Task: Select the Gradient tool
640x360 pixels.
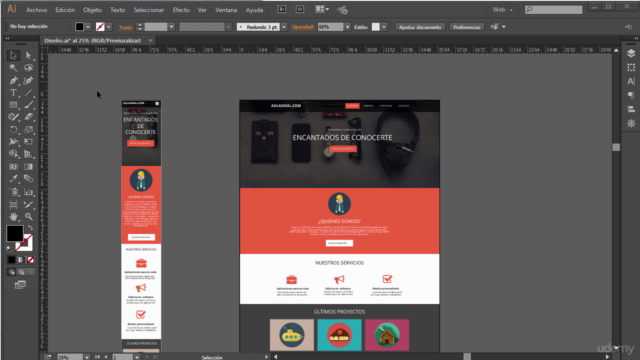Action: point(28,167)
